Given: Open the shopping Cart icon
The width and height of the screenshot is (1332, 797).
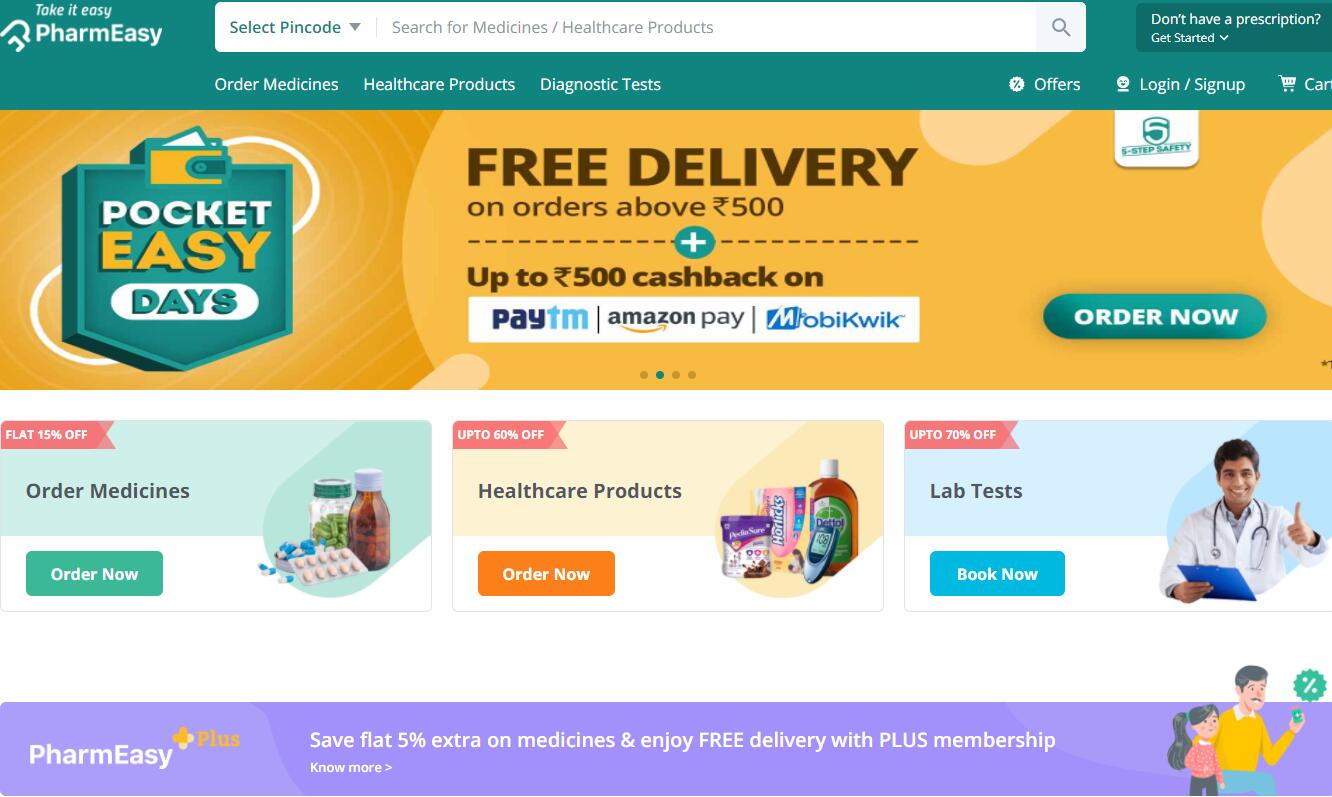Looking at the screenshot, I should click(1288, 84).
